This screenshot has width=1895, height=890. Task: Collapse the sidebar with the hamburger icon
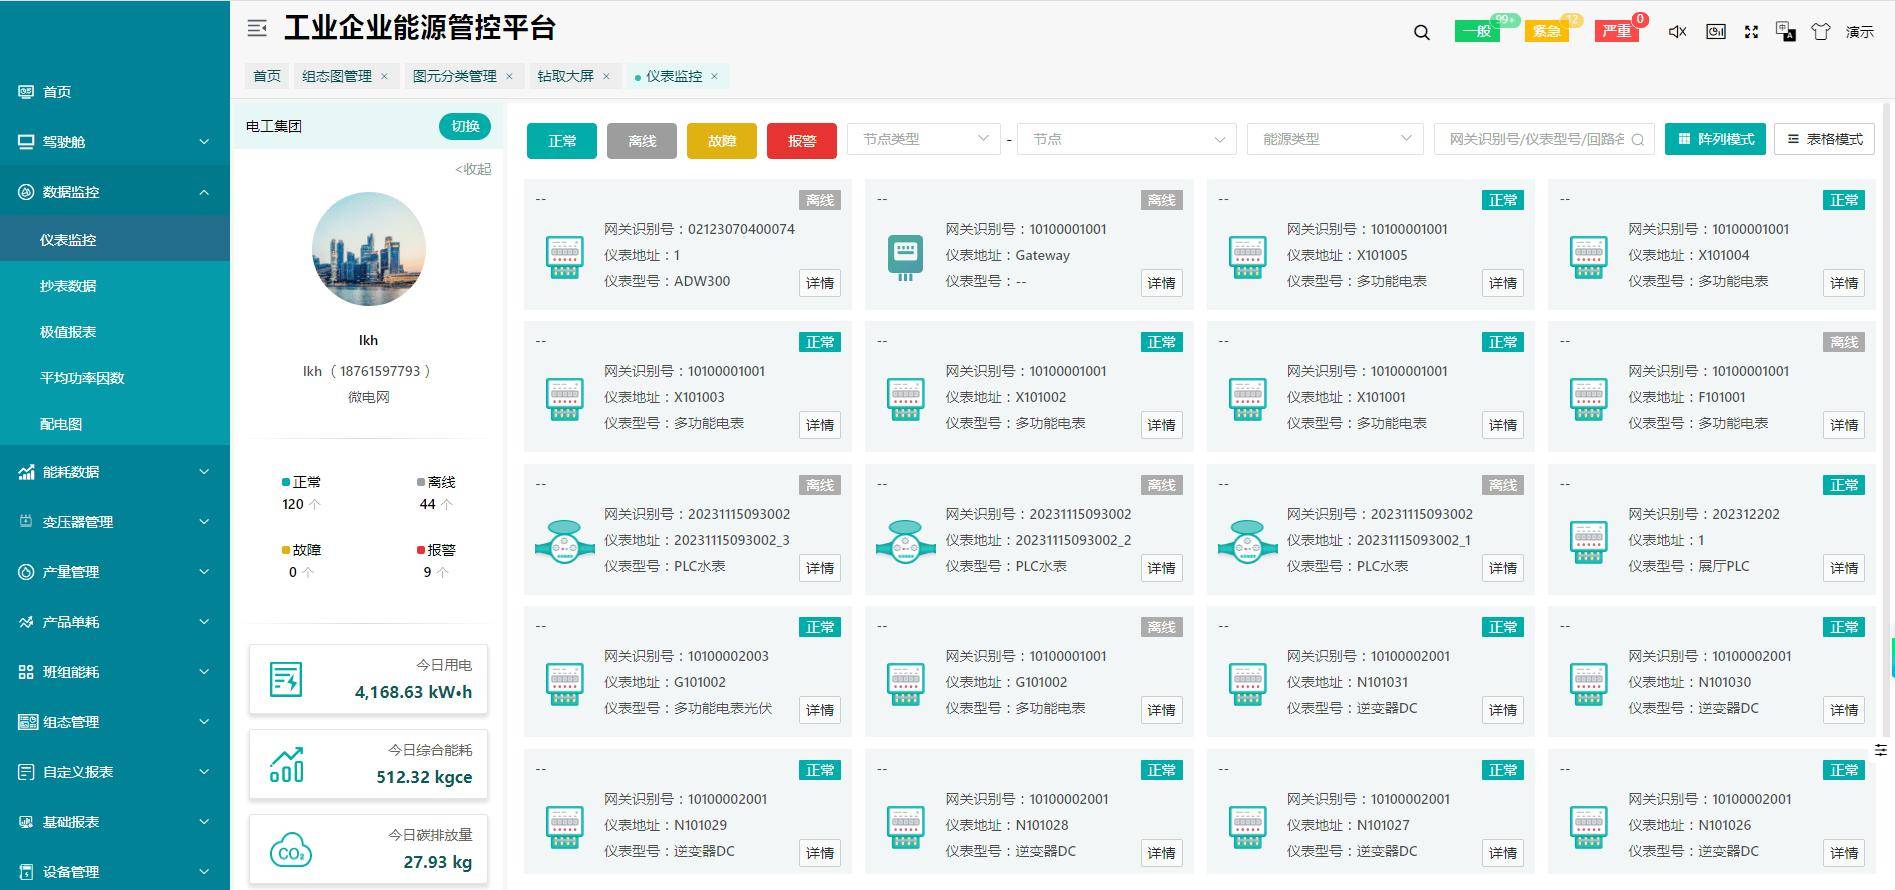coord(257,29)
